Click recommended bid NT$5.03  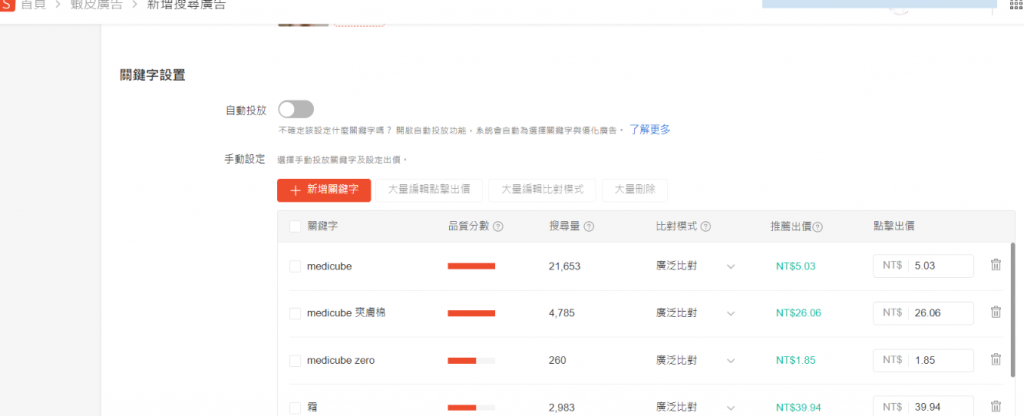795,266
